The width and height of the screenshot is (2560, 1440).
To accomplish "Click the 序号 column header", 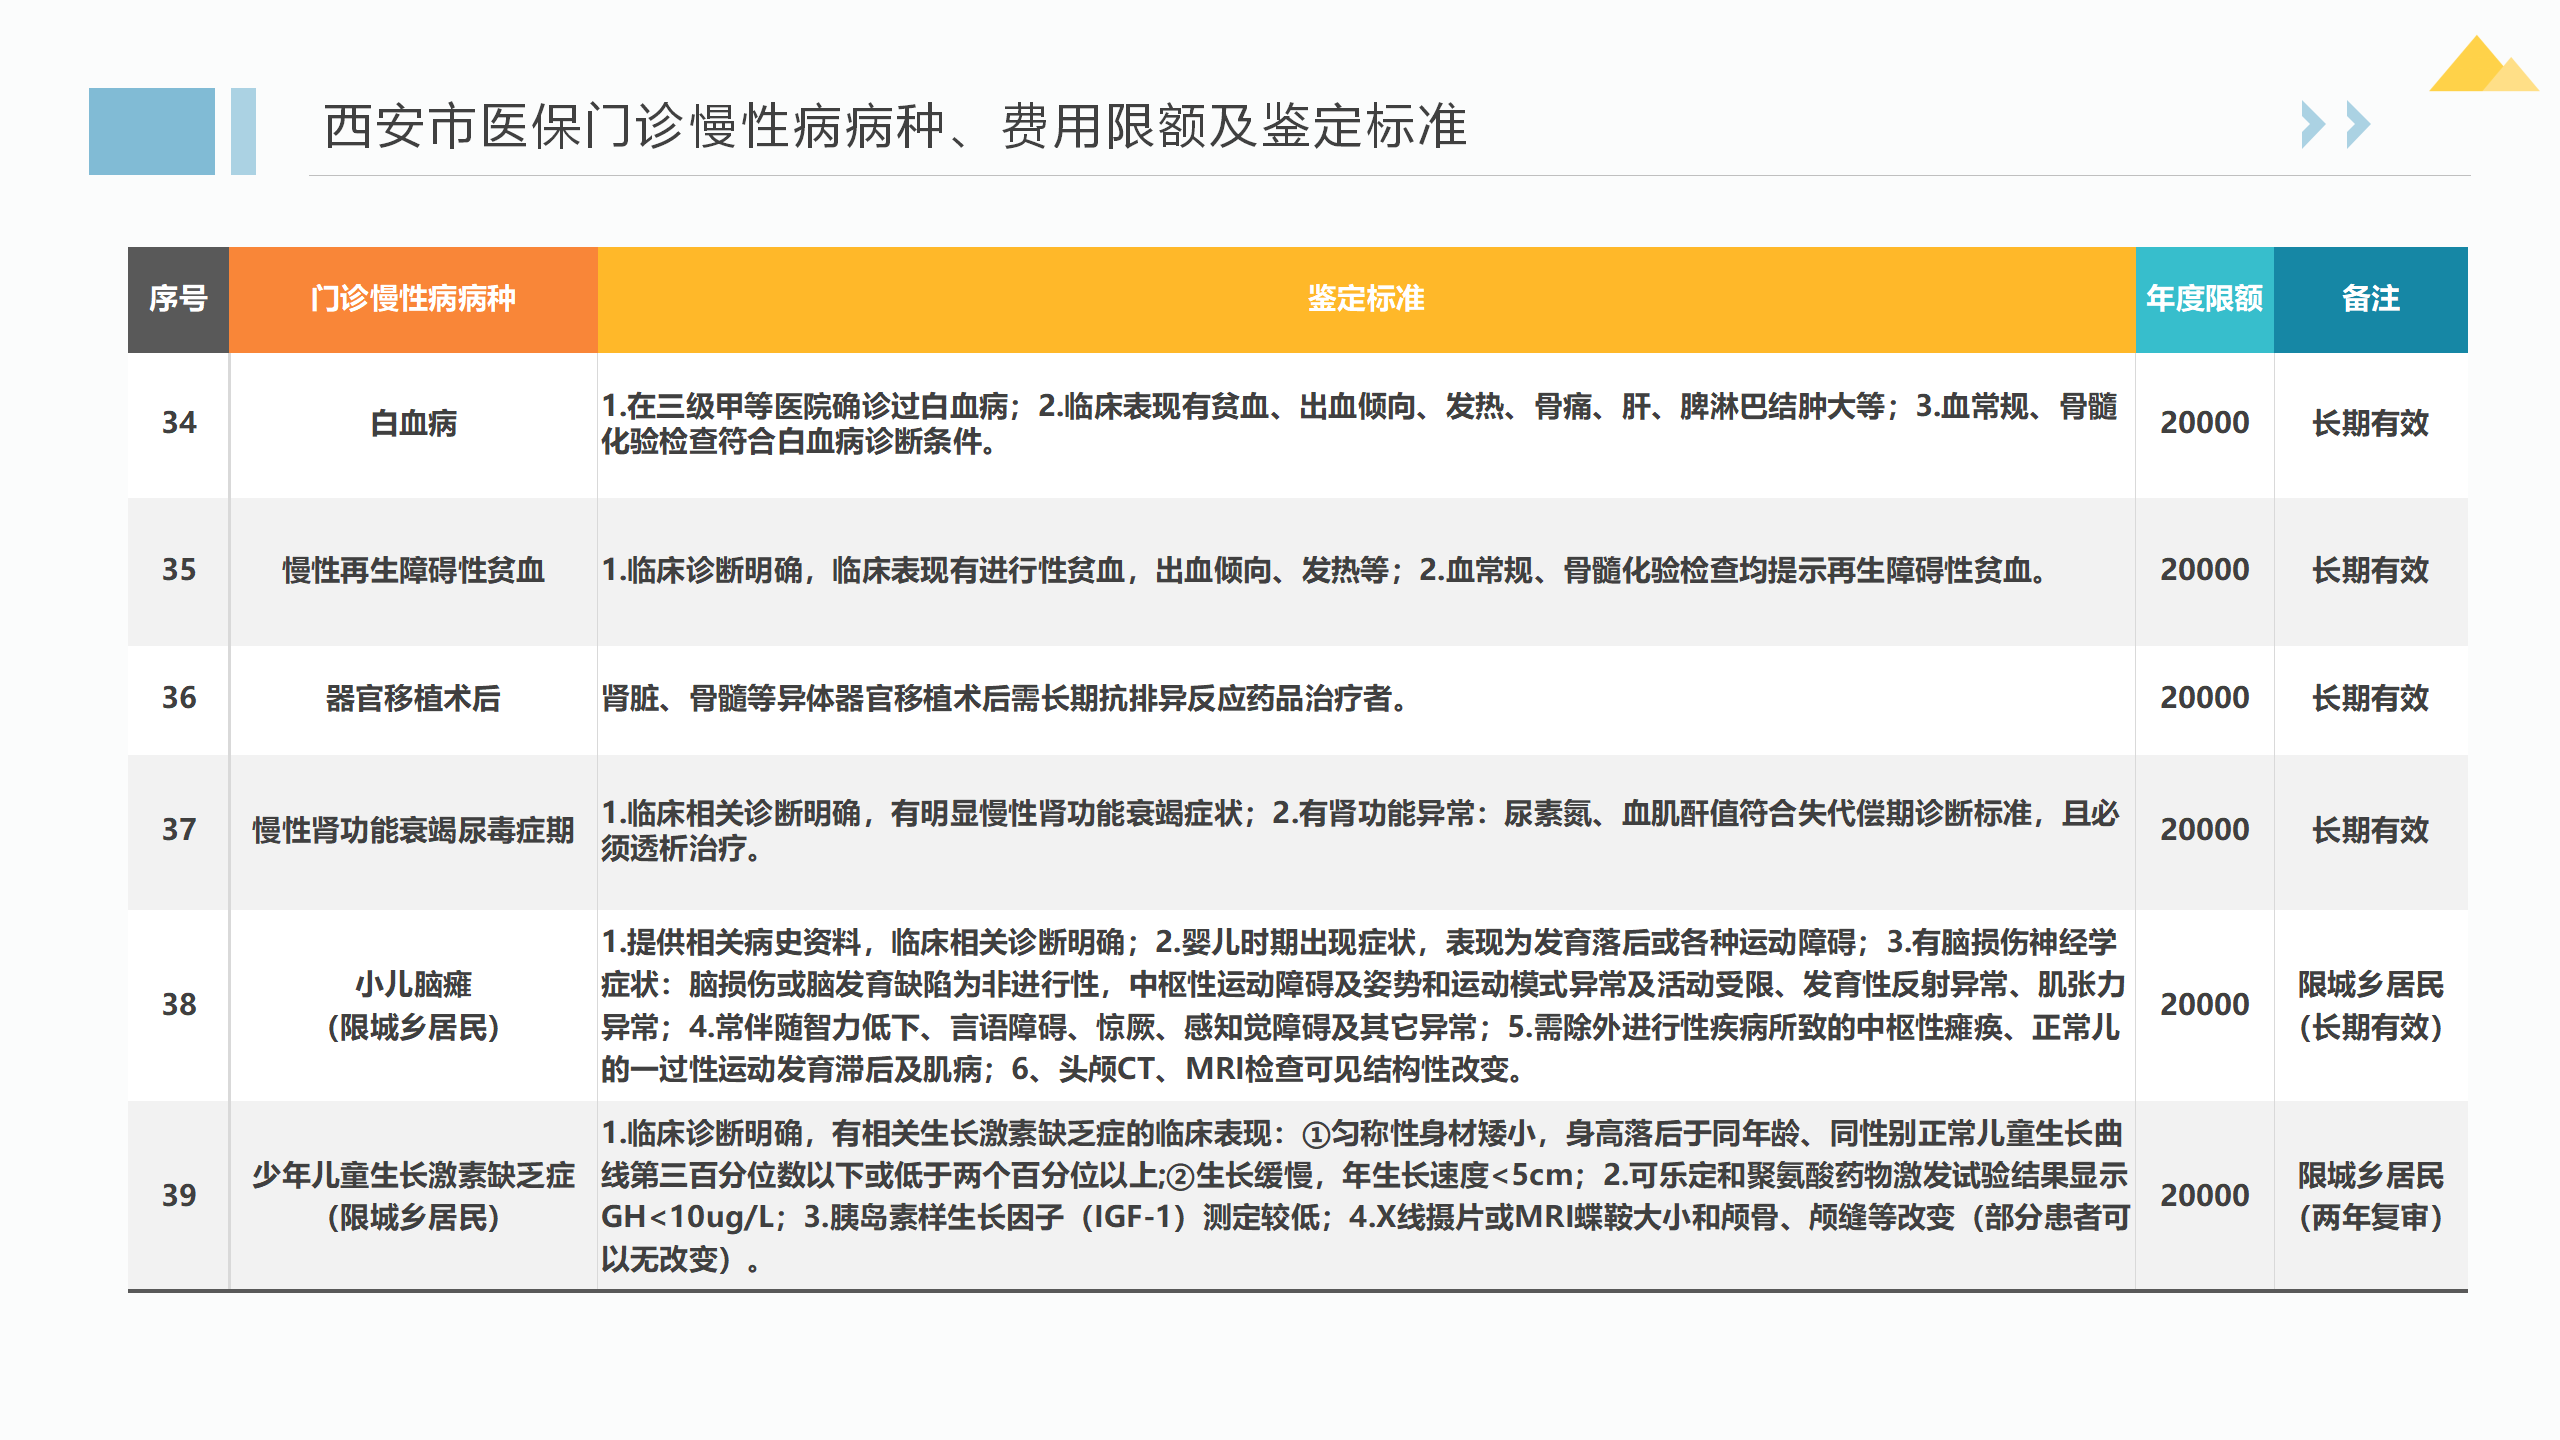I will [x=178, y=299].
